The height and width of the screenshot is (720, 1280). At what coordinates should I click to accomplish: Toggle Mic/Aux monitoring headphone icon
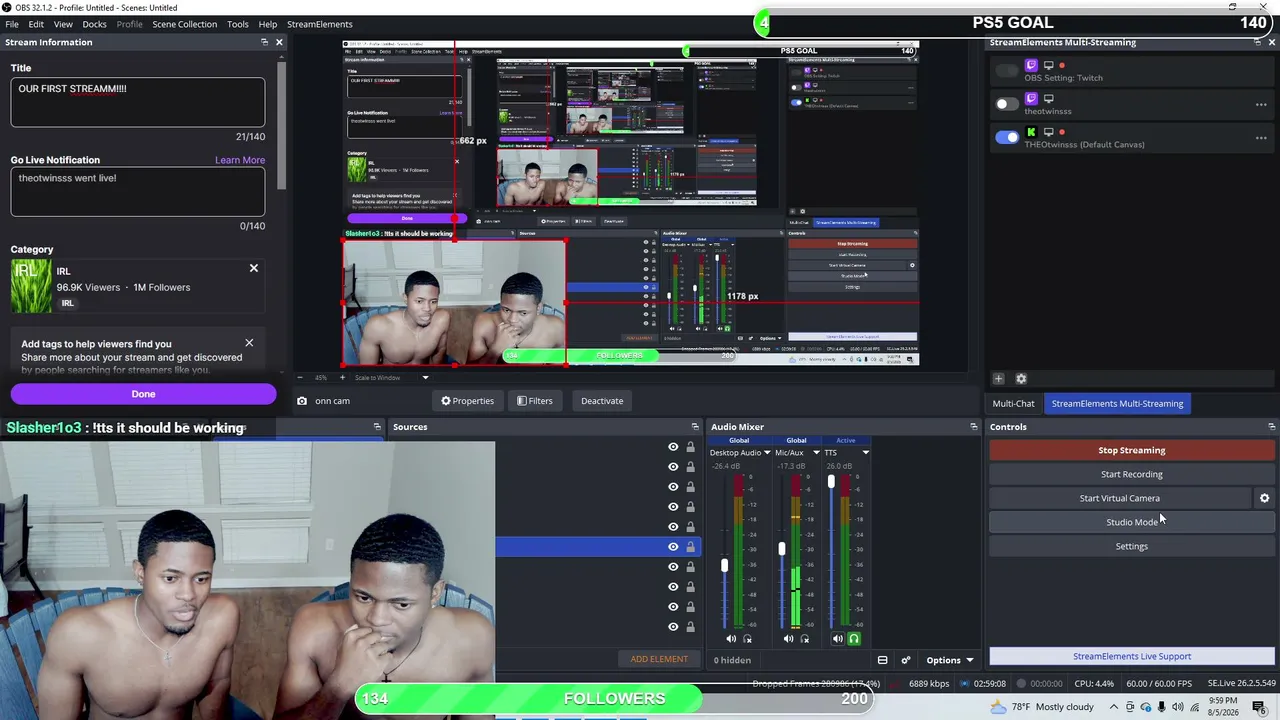click(805, 639)
